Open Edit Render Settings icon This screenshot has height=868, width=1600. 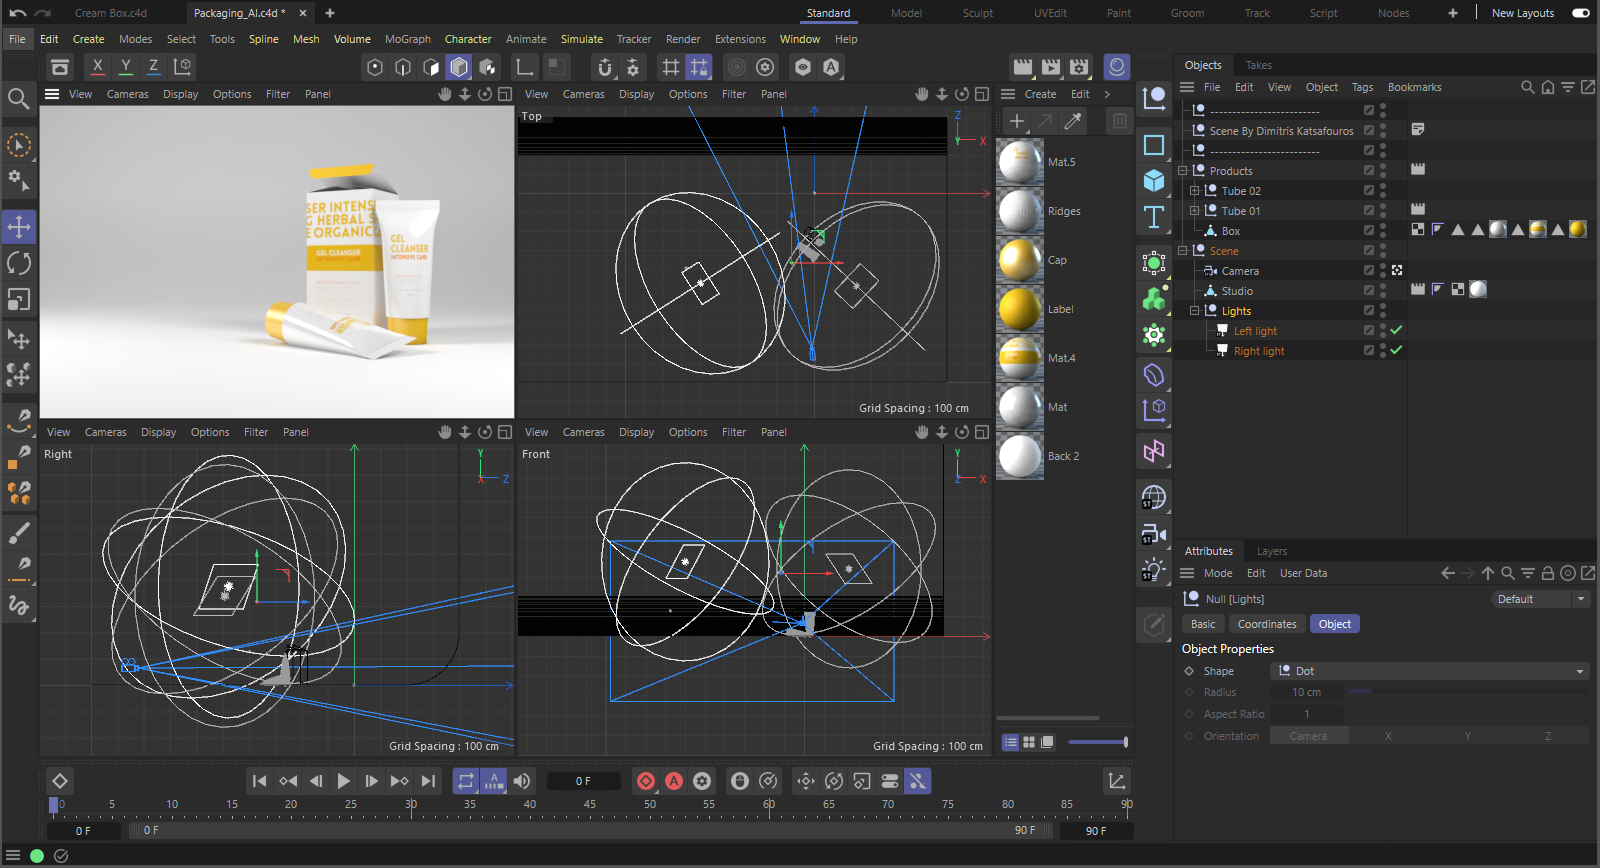coord(1078,67)
